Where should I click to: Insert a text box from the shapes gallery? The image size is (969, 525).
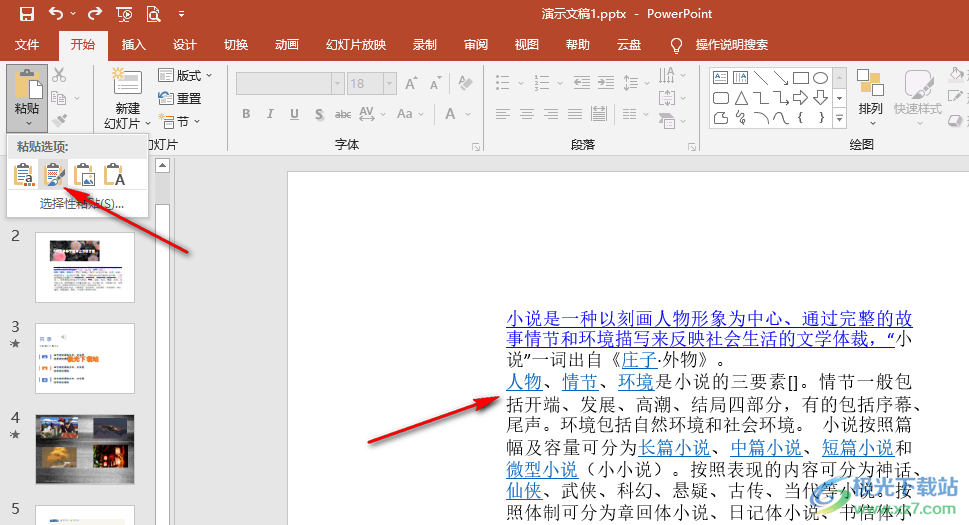[x=720, y=78]
